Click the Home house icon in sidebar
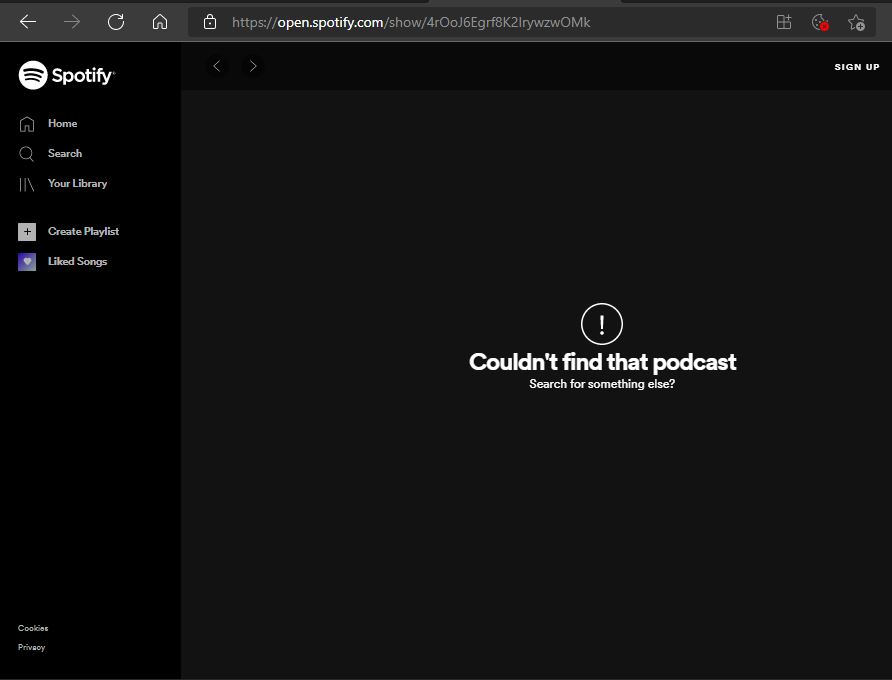 click(27, 124)
